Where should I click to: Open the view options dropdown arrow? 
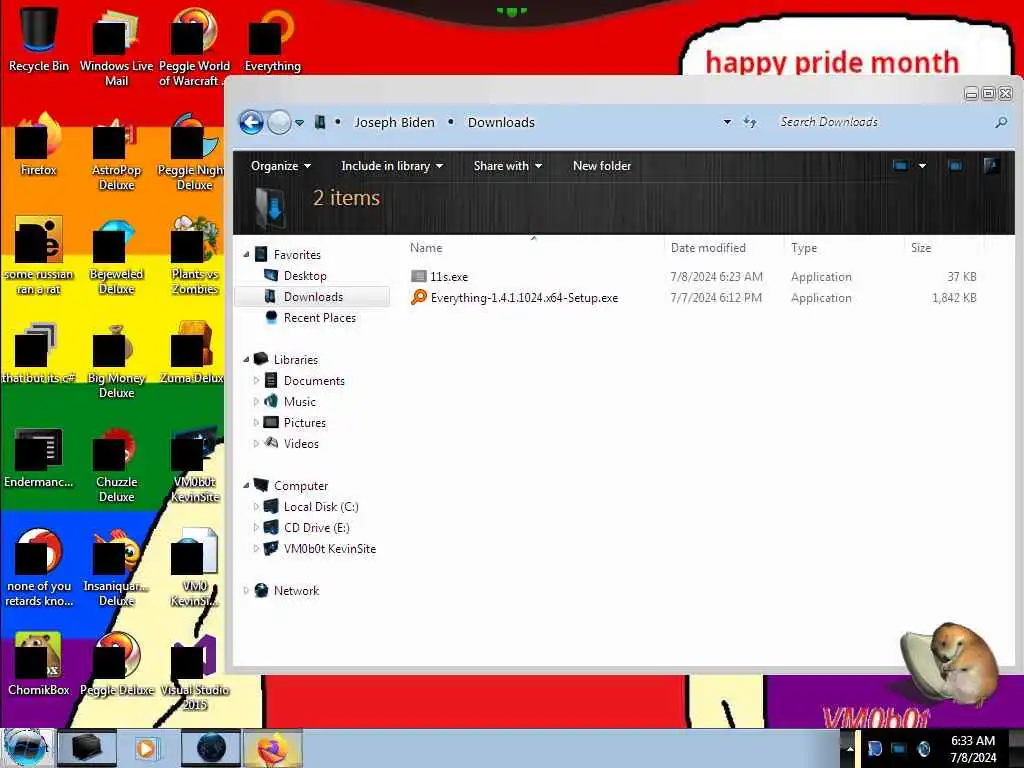coord(922,166)
